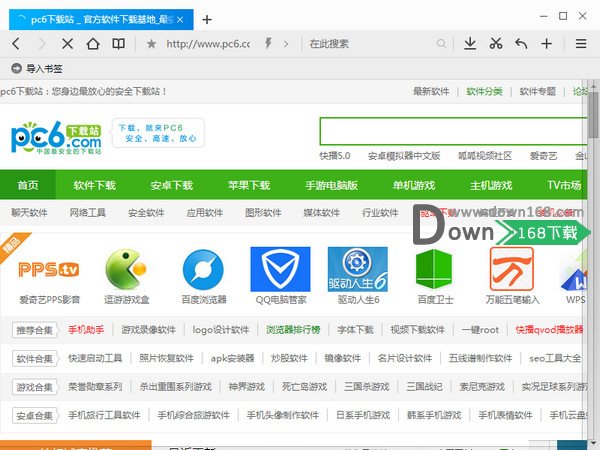The width and height of the screenshot is (600, 450).
Task: Open the green 浏览器排行榜 link
Action: (293, 330)
